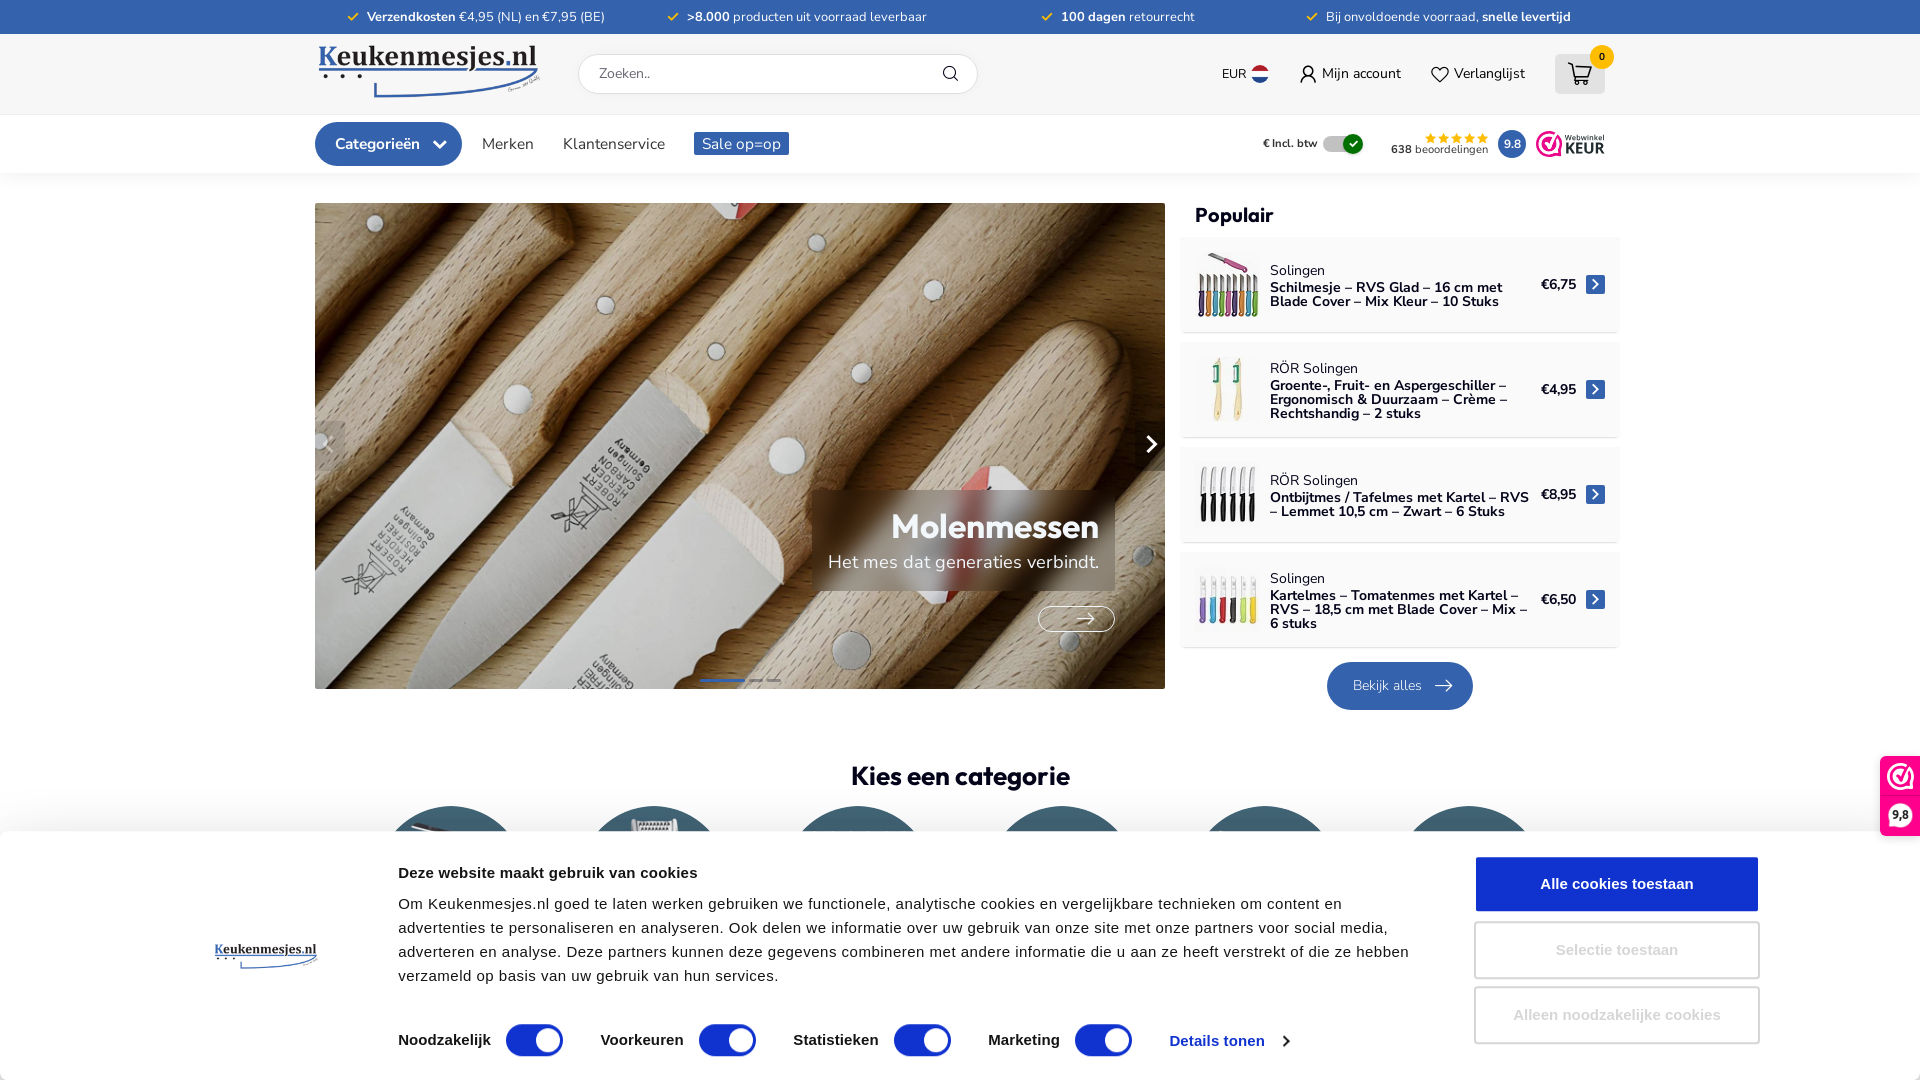
Task: Click arrow beside Schilmesje €6,75 product
Action: 1595,285
